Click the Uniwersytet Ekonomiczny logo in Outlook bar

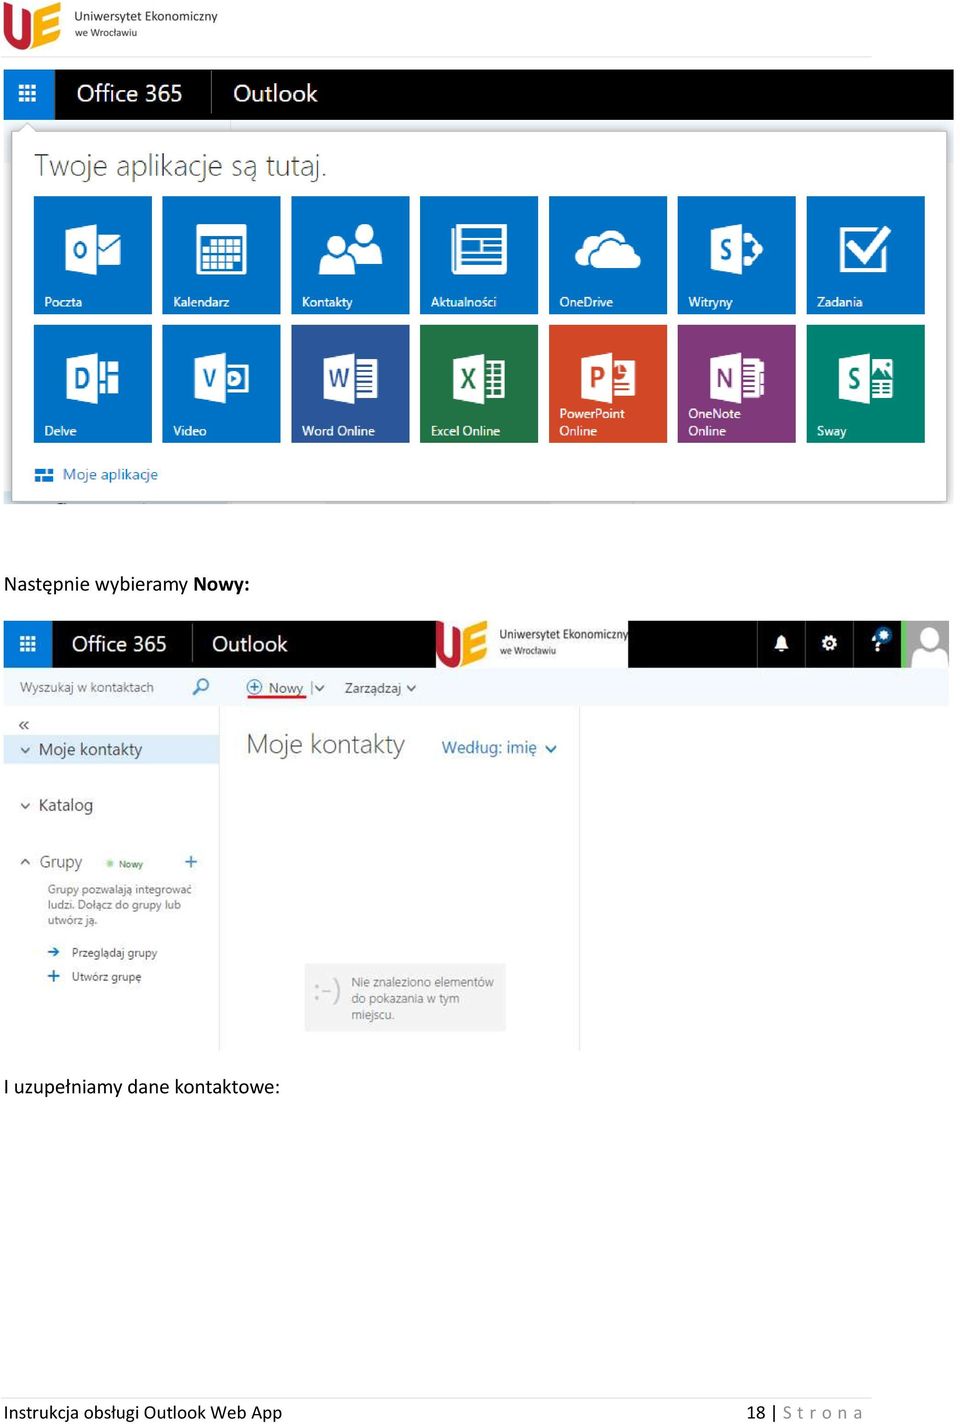point(532,644)
